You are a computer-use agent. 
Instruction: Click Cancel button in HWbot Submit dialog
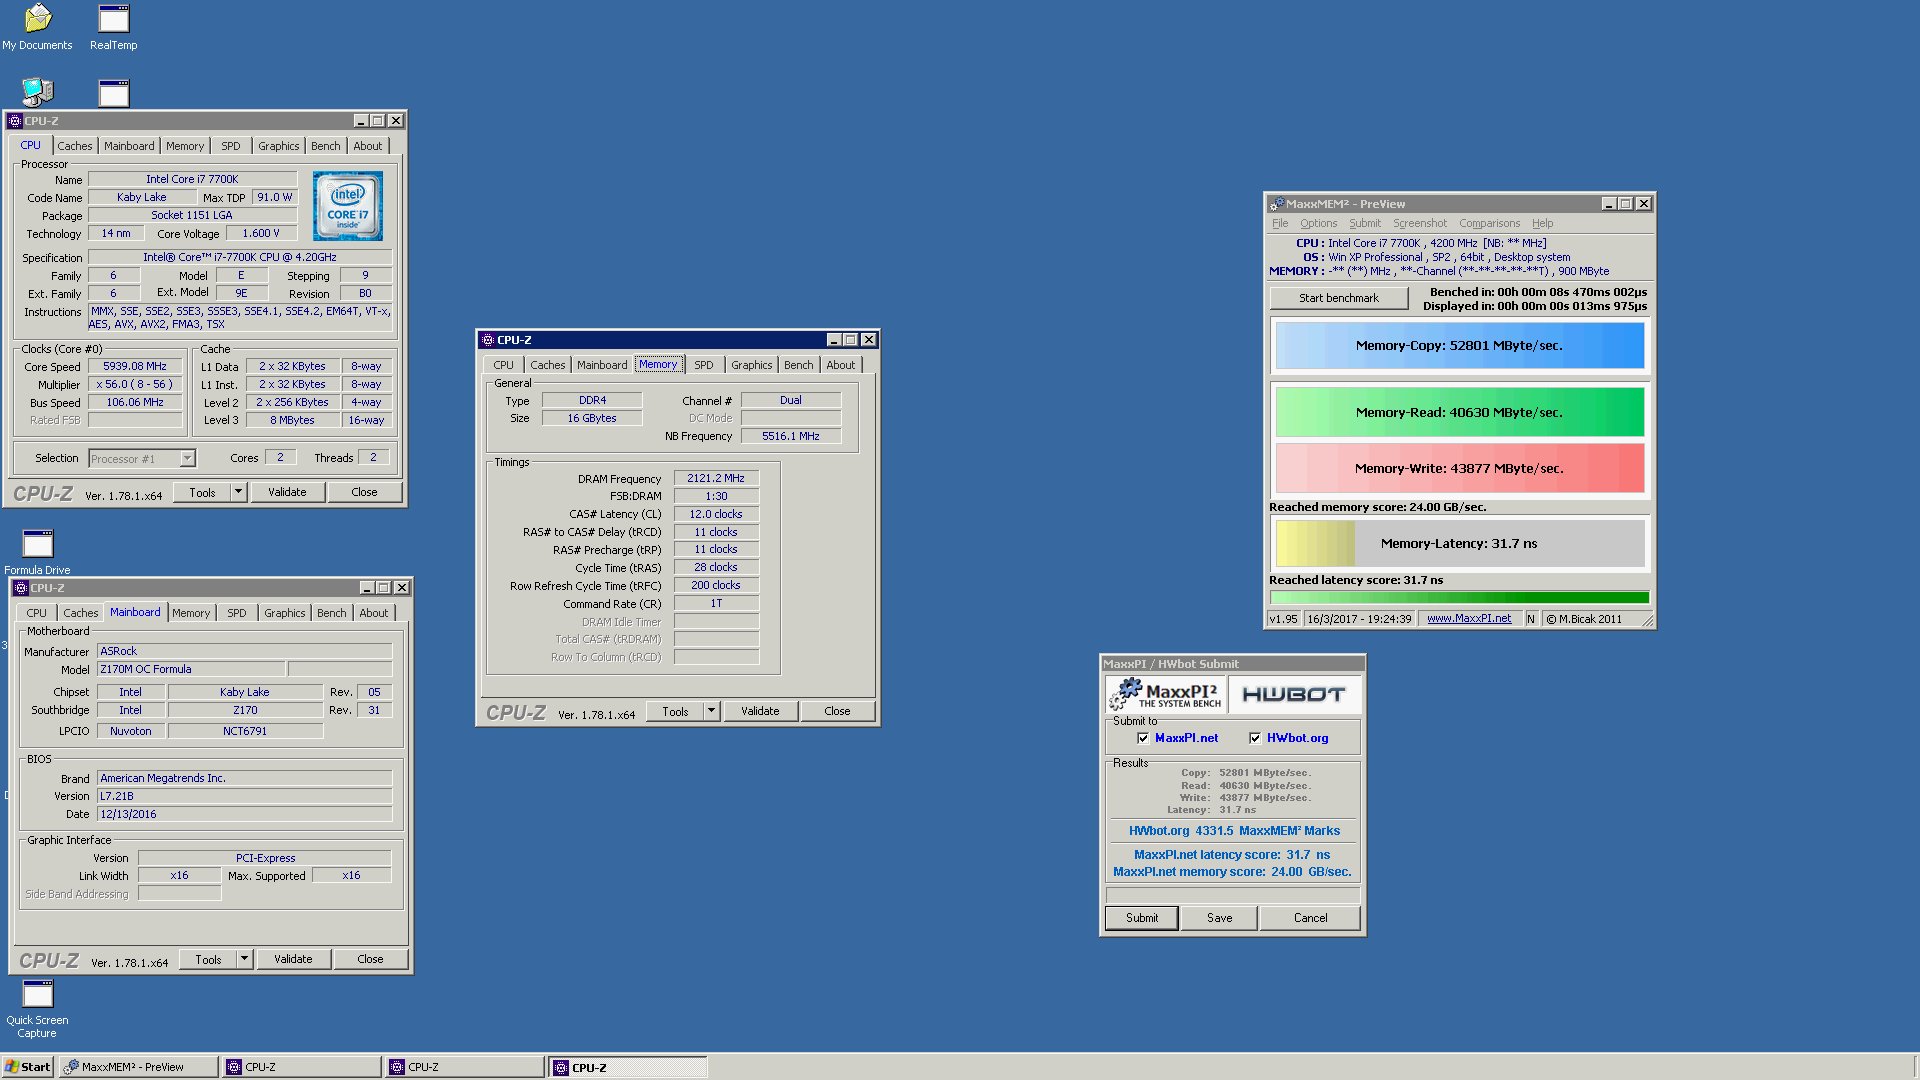[1310, 918]
